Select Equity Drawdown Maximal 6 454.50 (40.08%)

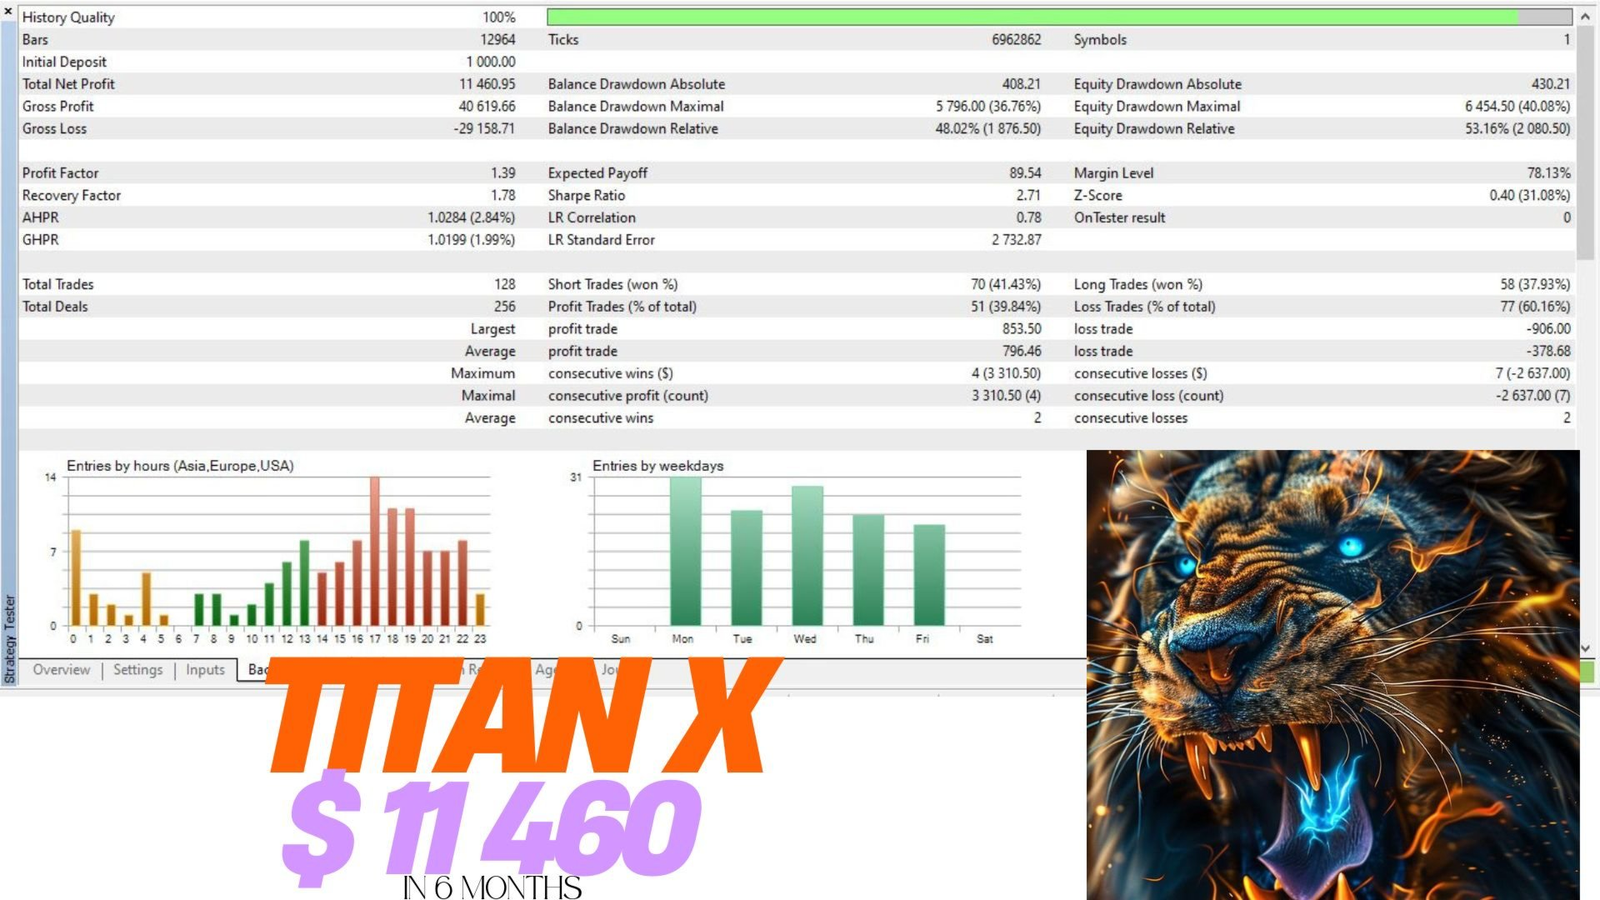[x=1518, y=106]
